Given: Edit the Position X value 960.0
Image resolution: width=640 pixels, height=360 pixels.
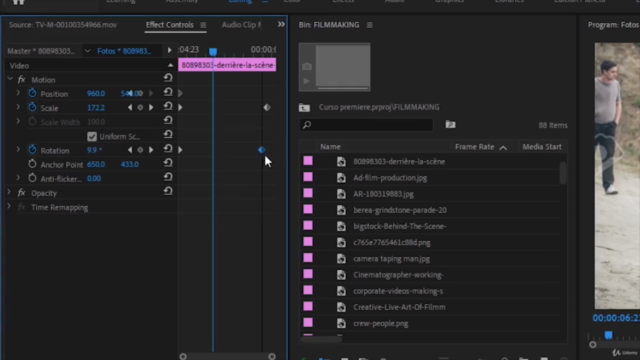Looking at the screenshot, I should coord(96,93).
